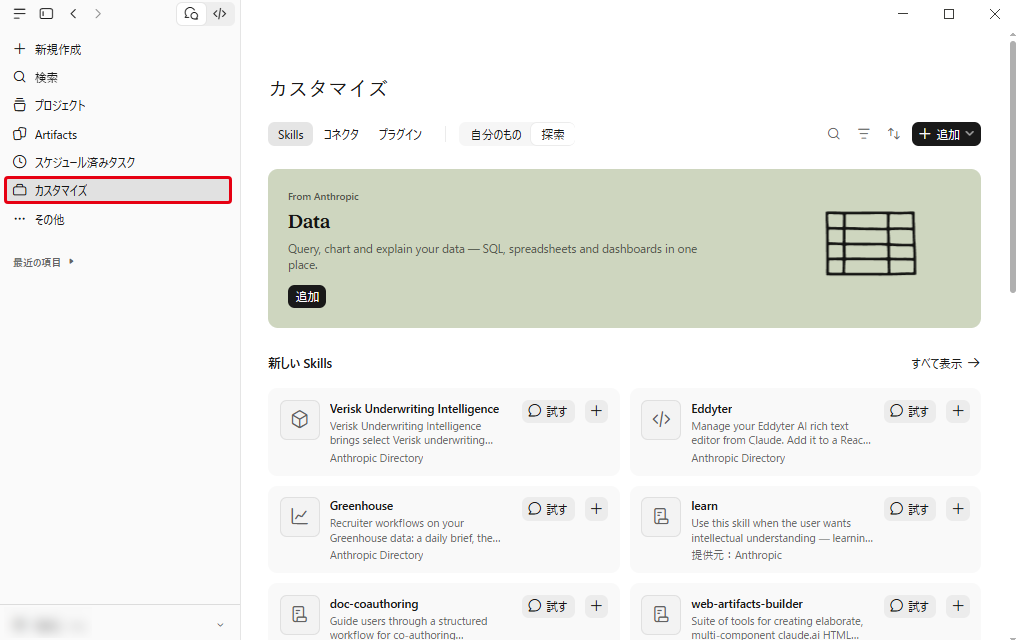
Task: Click the Verisk Underwriting Intelligence cube icon
Action: click(300, 420)
